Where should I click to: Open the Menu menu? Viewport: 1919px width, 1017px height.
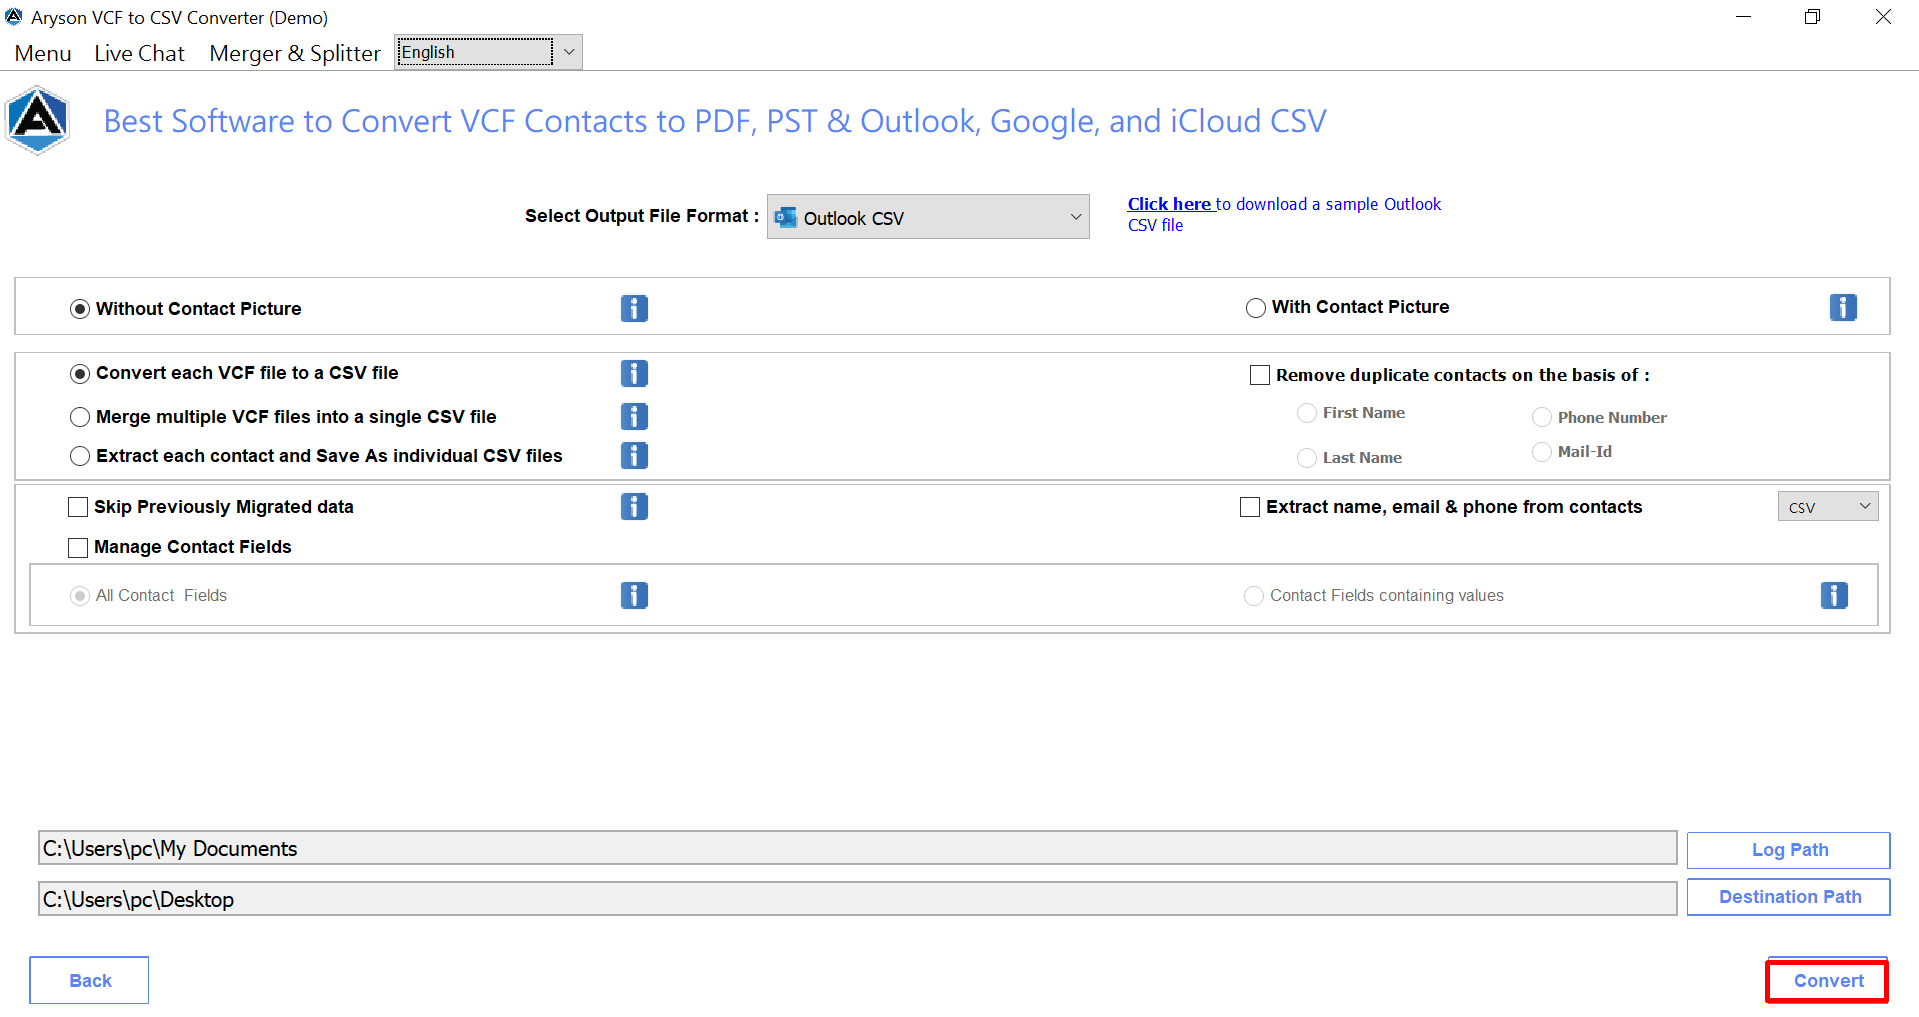(43, 53)
